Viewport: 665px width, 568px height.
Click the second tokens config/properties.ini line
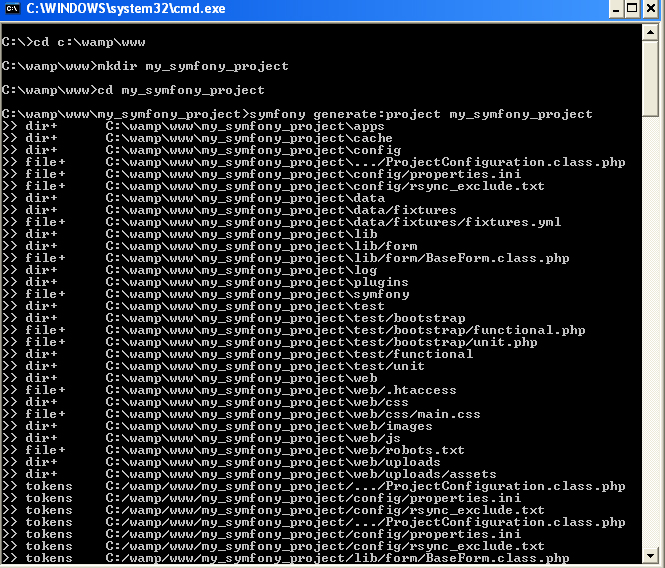tap(262, 534)
